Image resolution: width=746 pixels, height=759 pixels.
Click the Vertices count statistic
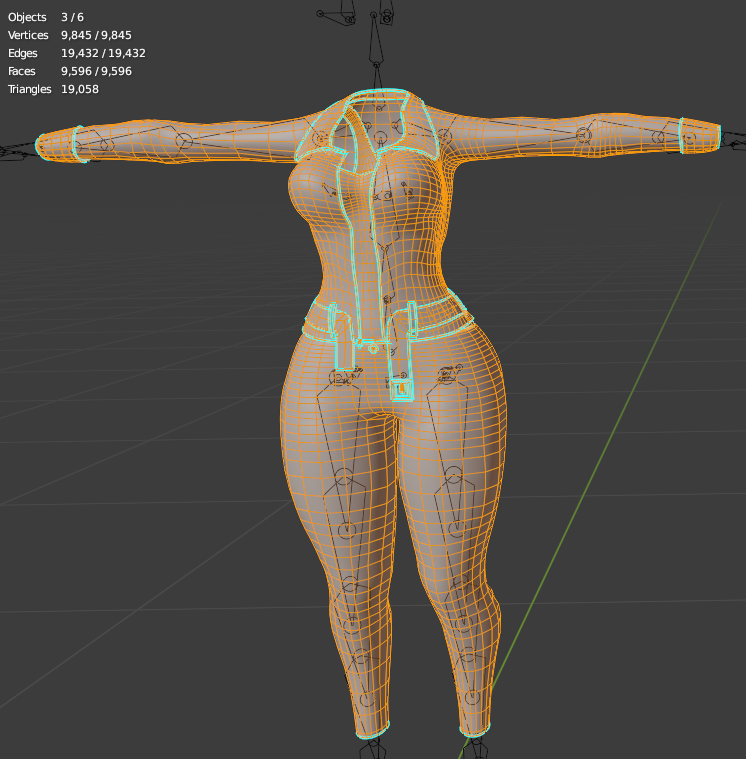[x=96, y=35]
